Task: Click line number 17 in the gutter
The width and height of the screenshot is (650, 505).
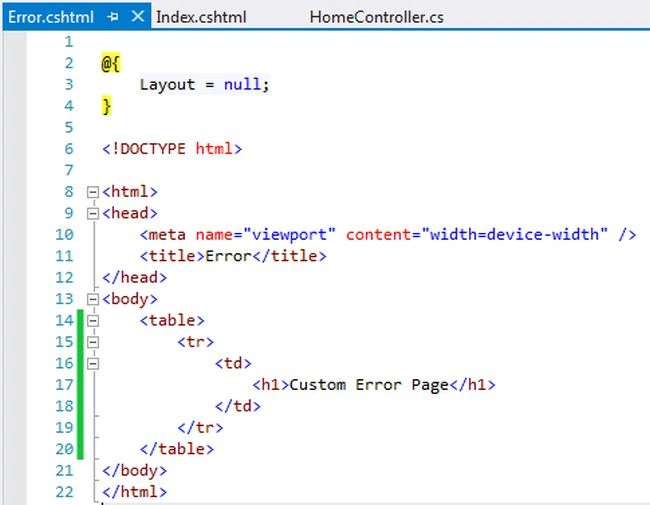Action: (65, 385)
